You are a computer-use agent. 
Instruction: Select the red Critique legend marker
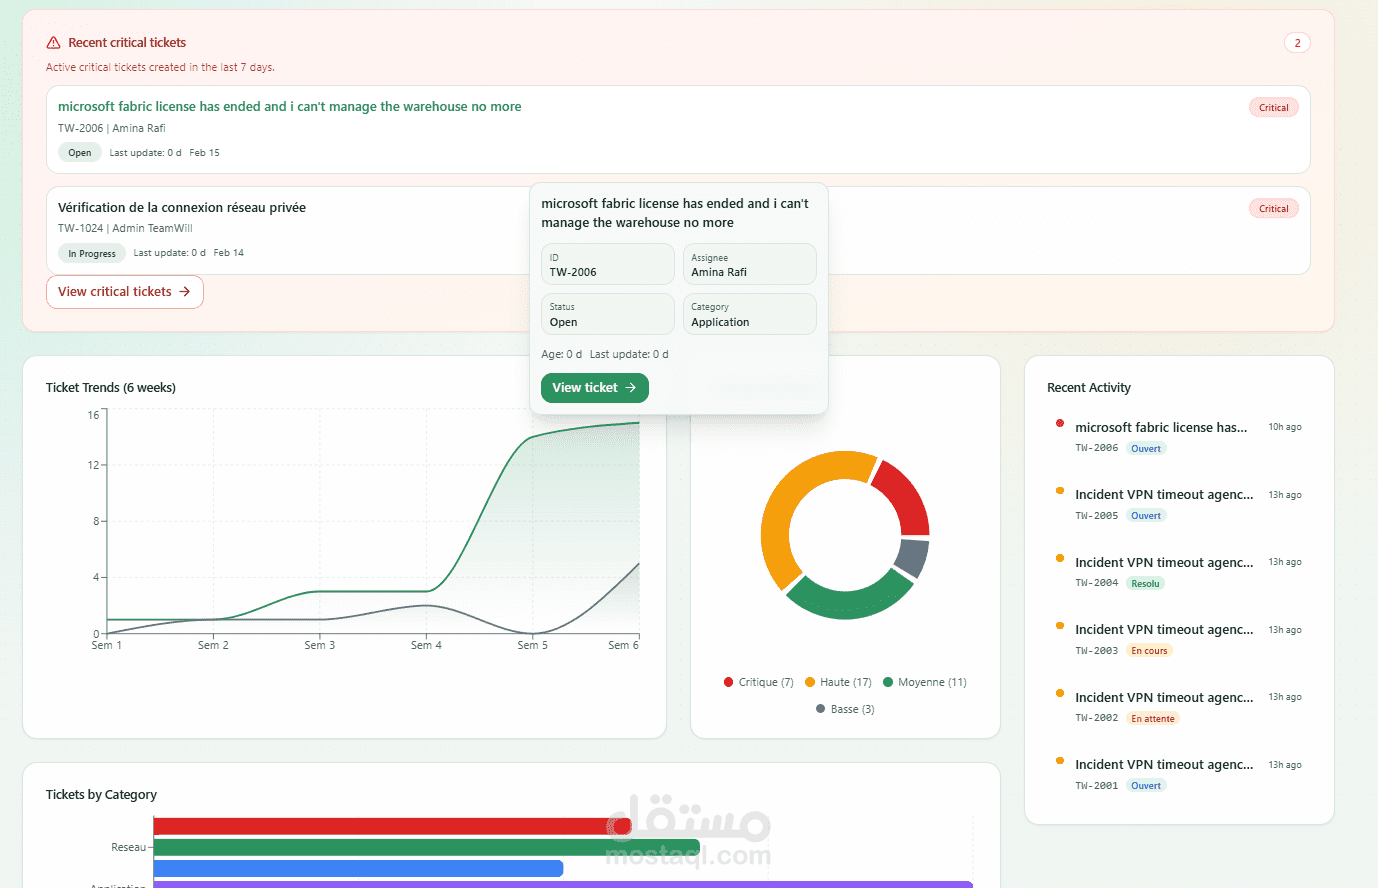729,682
